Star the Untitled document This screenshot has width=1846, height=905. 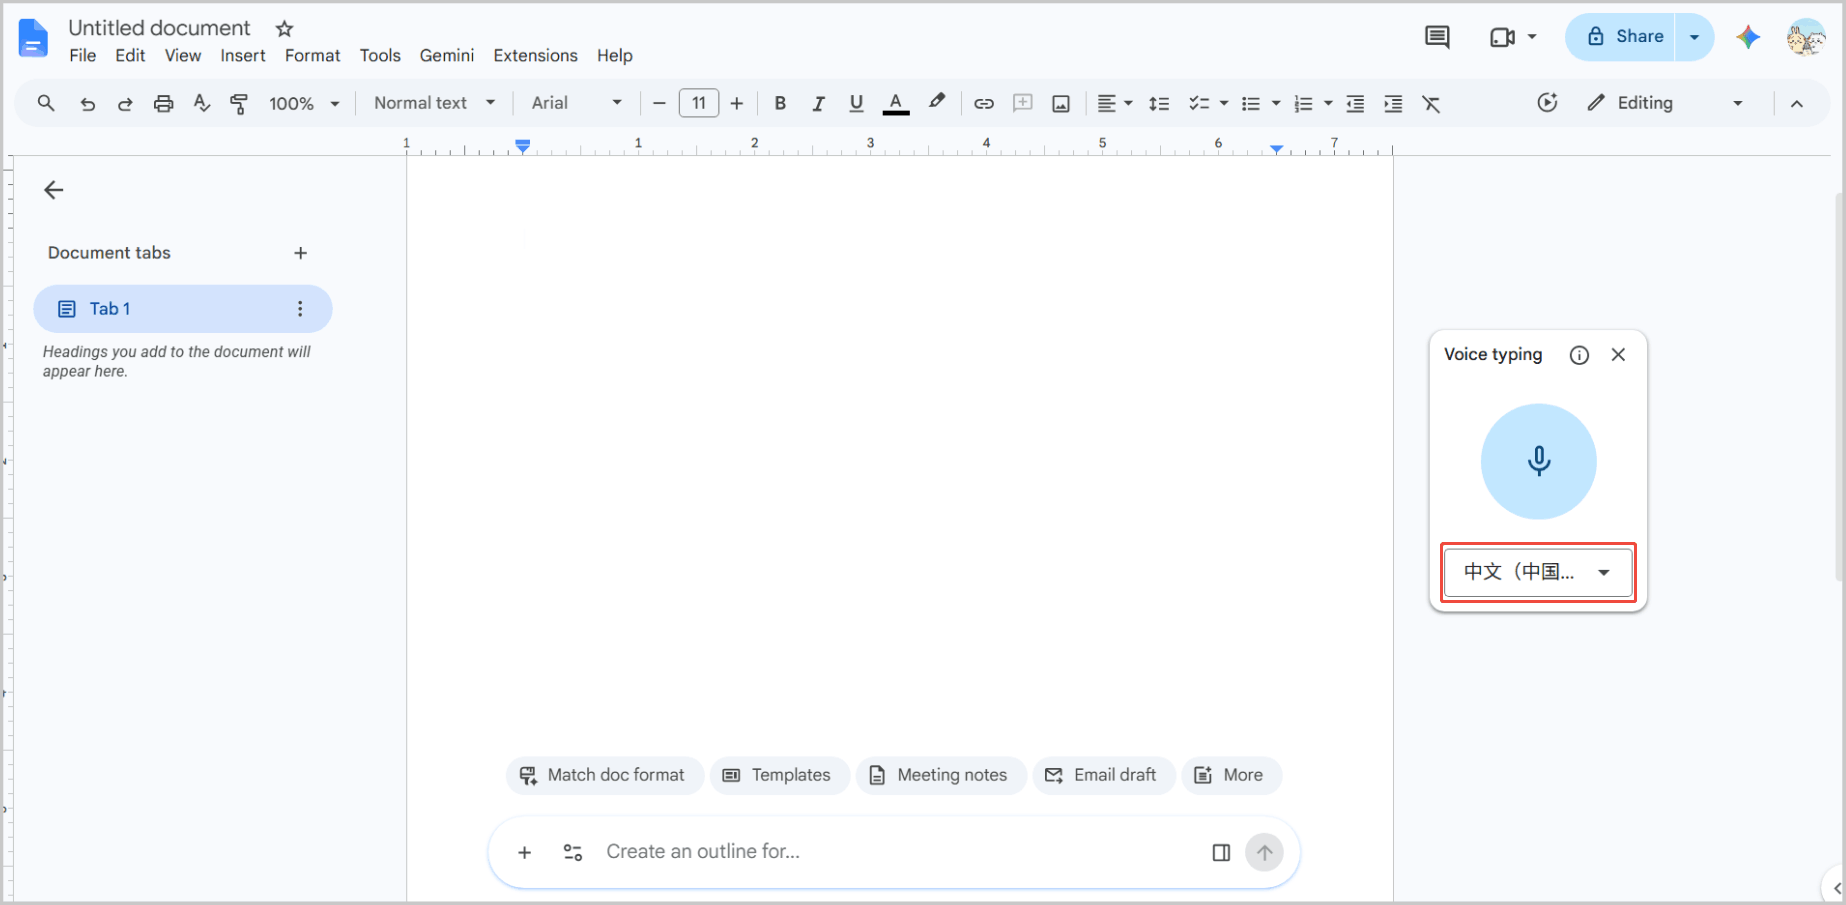click(x=285, y=29)
